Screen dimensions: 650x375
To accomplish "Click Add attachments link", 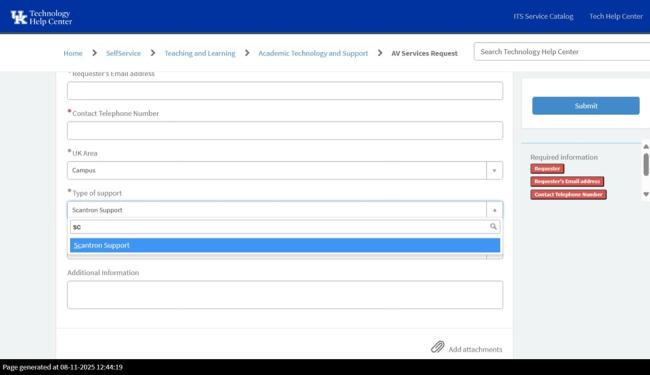I will pyautogui.click(x=475, y=349).
